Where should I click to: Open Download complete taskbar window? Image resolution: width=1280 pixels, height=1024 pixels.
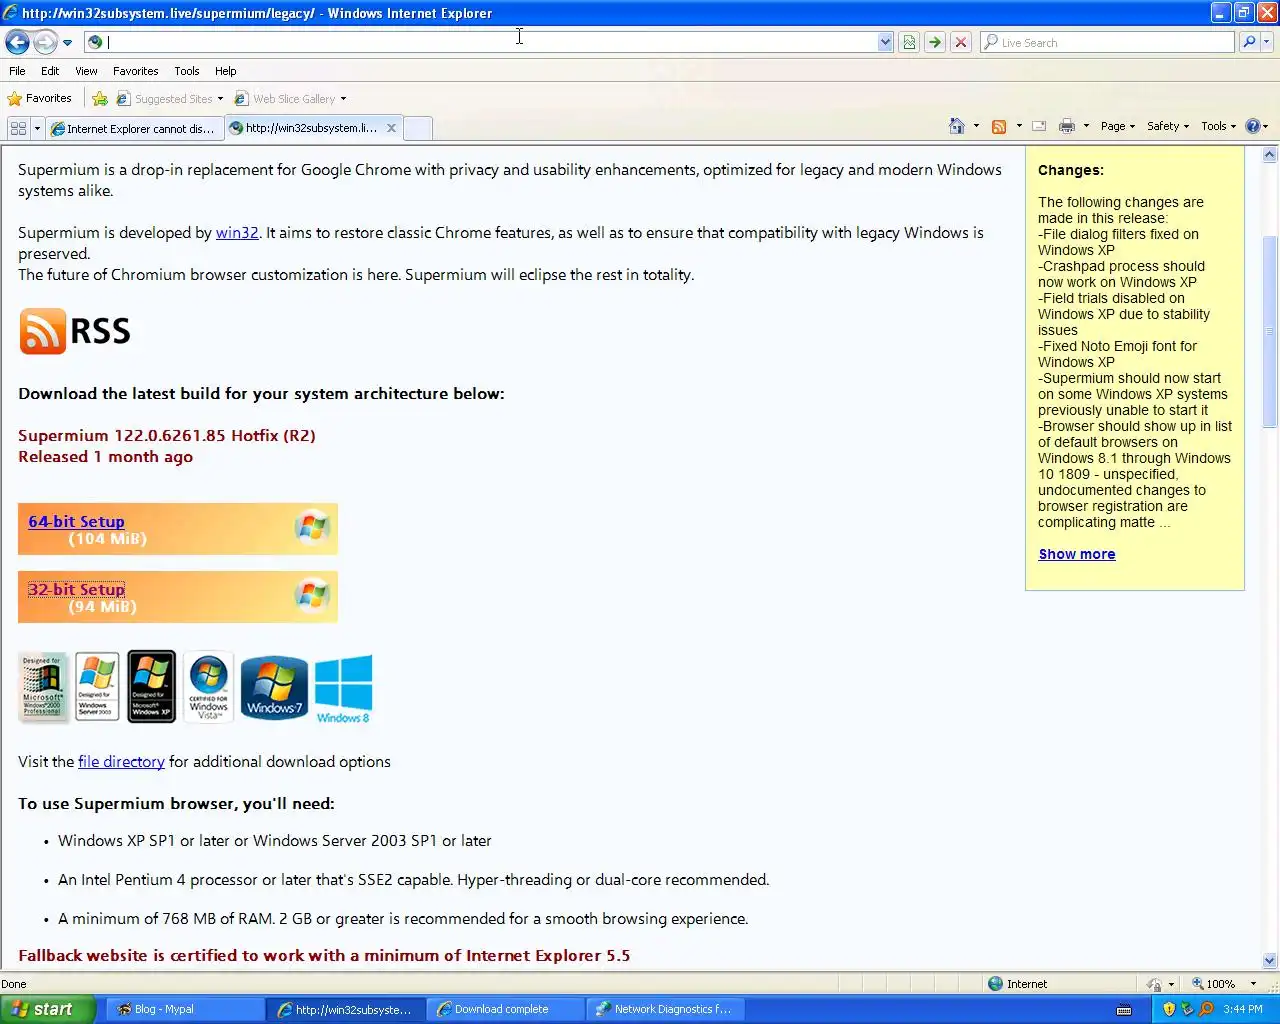tap(506, 1009)
